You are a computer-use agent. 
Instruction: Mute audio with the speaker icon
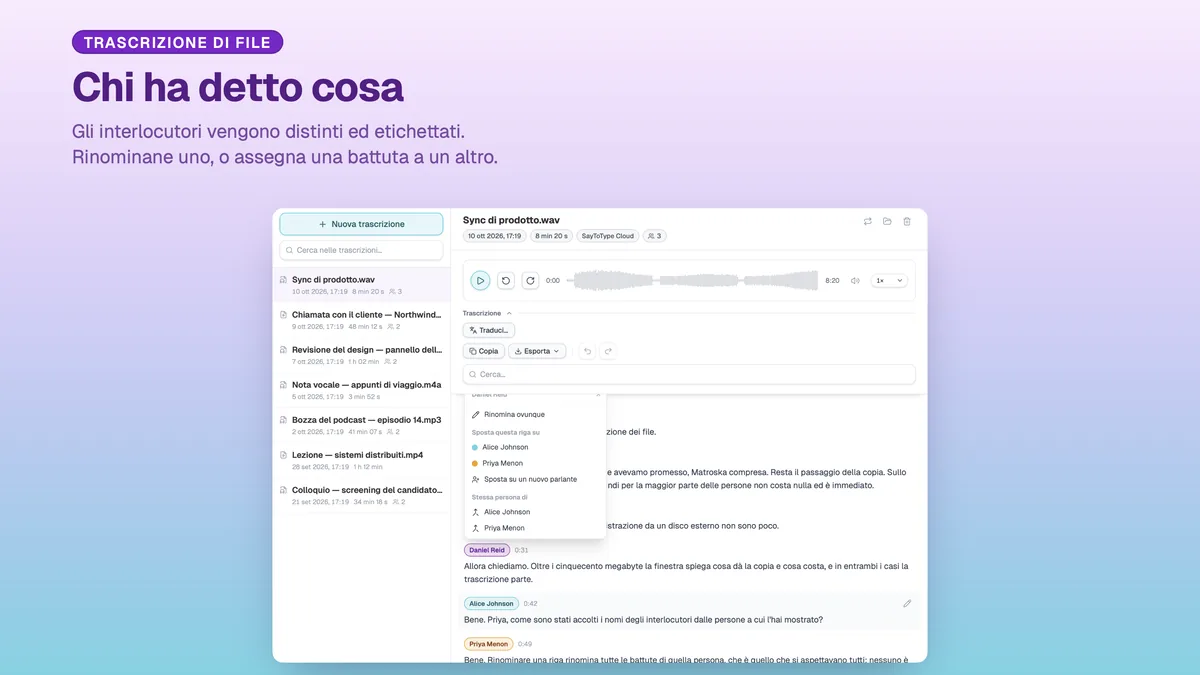855,281
